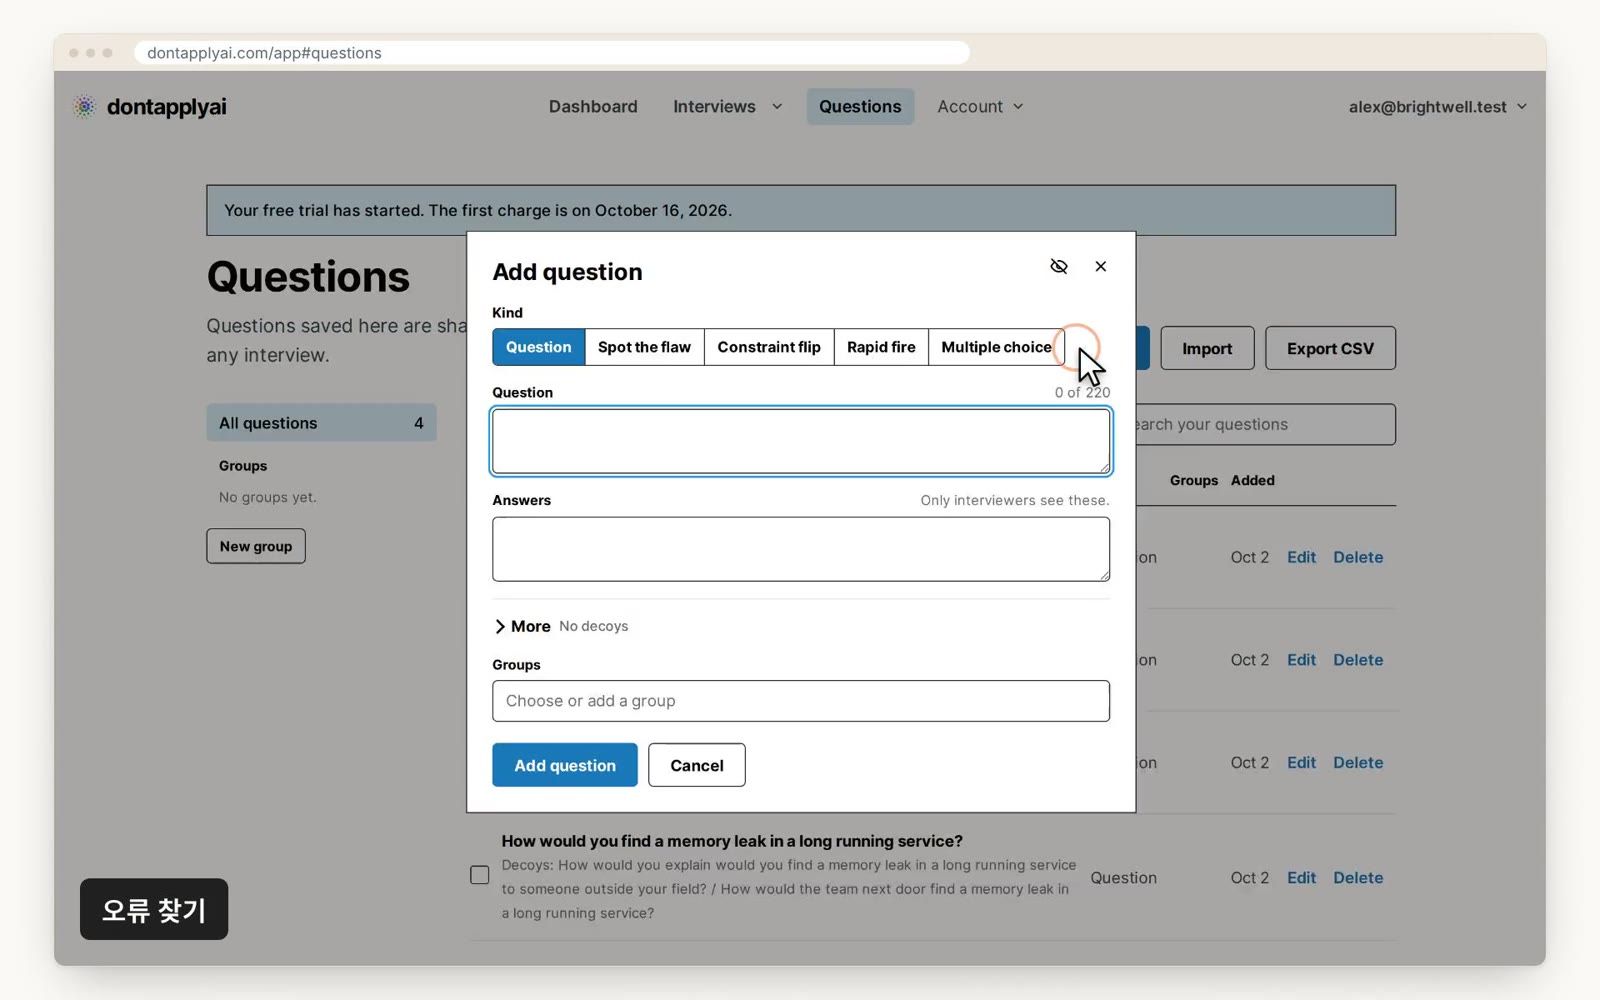Click the 'No groups yet.' text
The width and height of the screenshot is (1600, 1000).
click(x=268, y=497)
